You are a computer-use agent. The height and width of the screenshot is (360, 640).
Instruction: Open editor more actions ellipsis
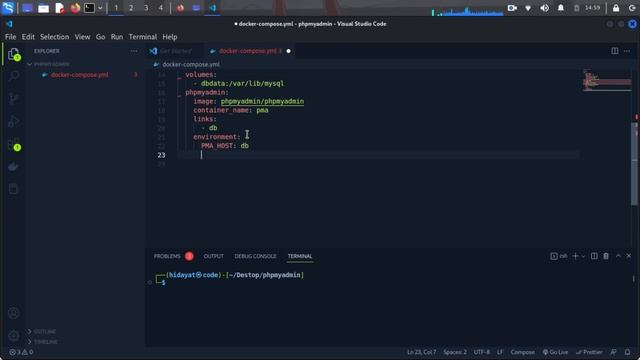627,51
